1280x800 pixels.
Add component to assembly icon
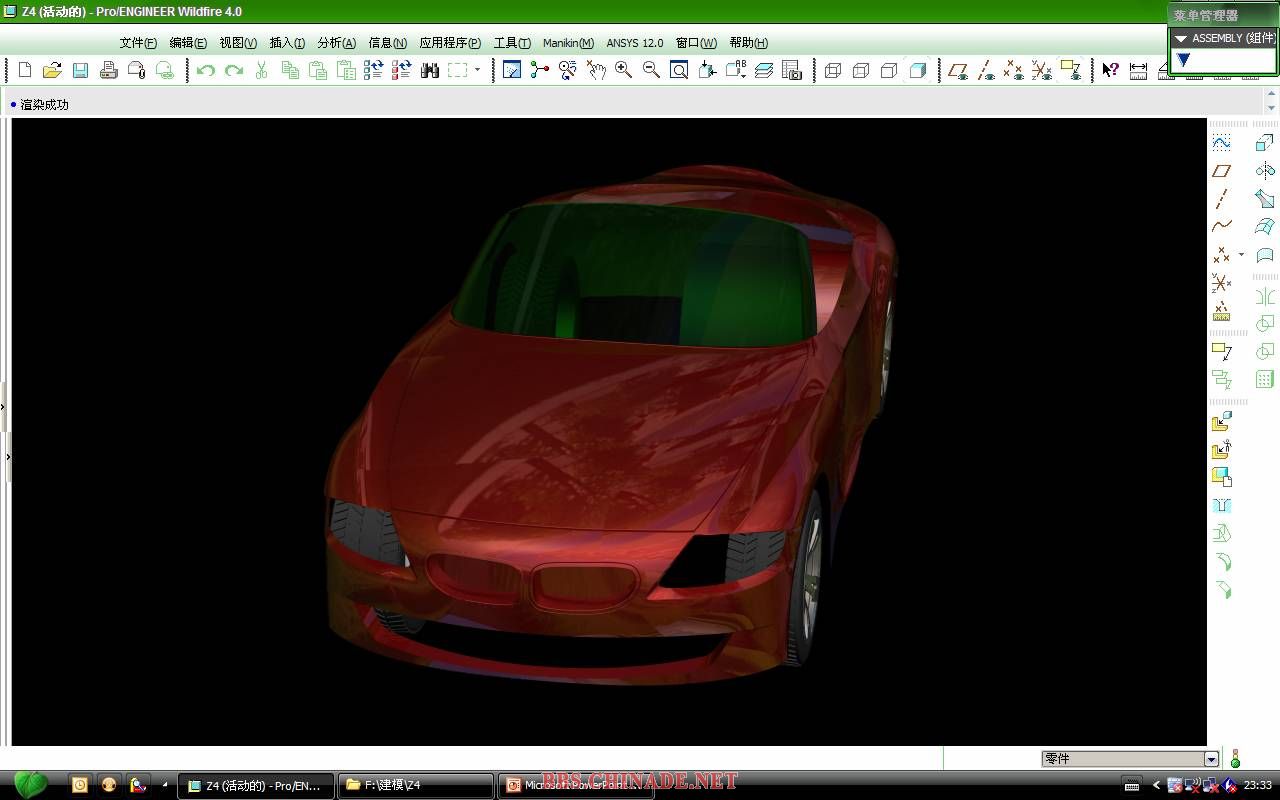[x=1221, y=422]
